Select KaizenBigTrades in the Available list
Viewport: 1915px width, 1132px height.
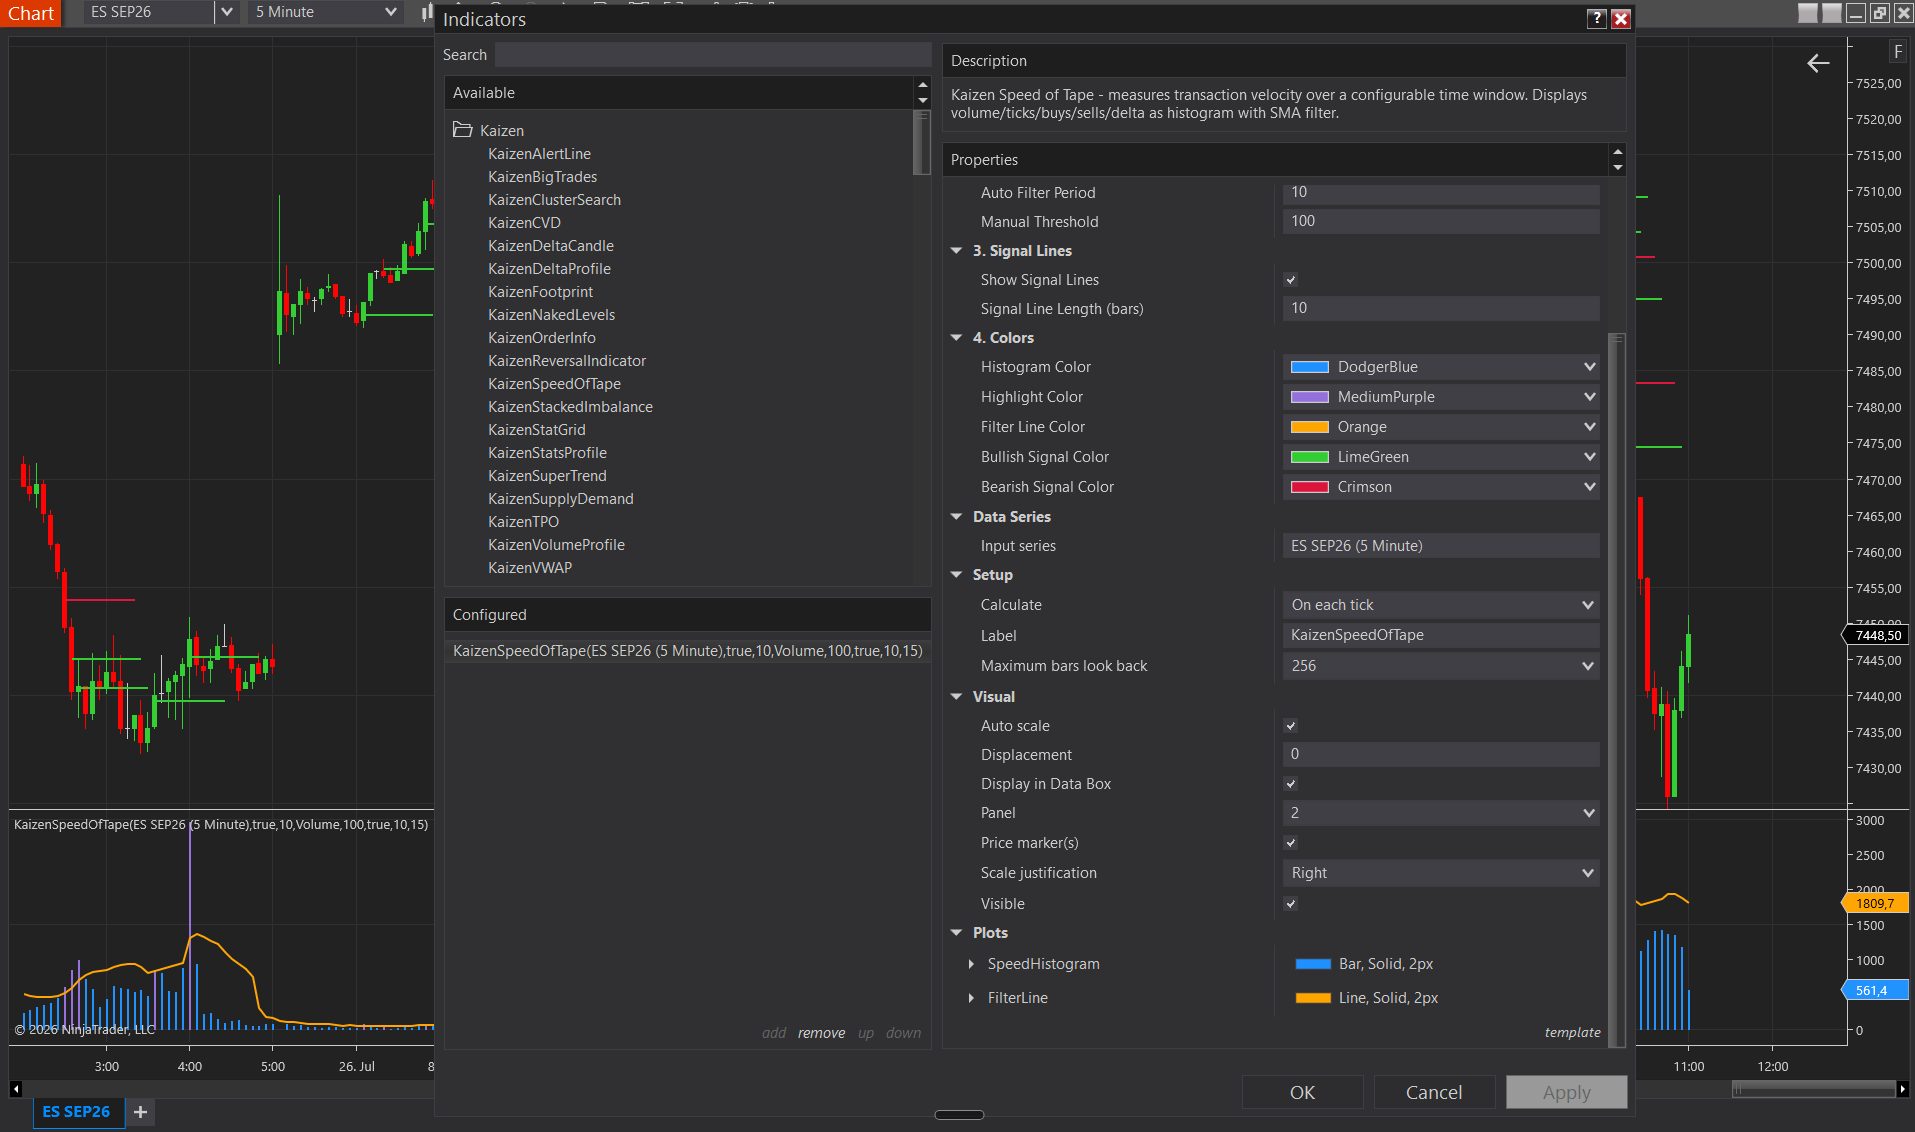pos(542,177)
